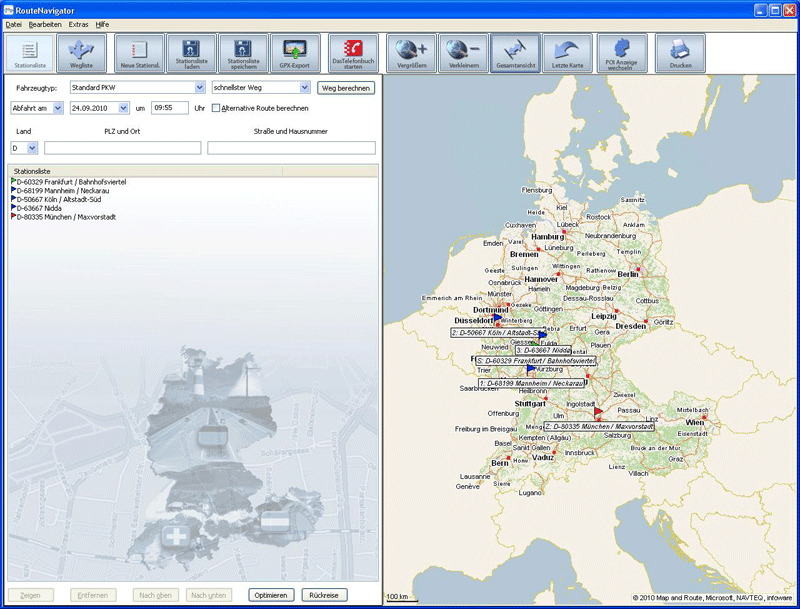
Task: Click the Rückreise button
Action: tap(324, 595)
